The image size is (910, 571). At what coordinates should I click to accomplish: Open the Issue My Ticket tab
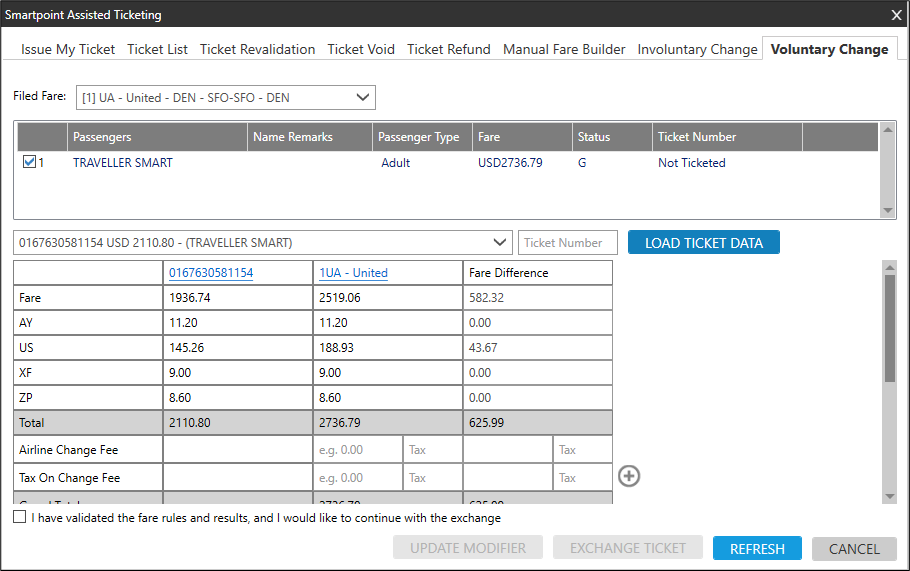click(x=68, y=49)
